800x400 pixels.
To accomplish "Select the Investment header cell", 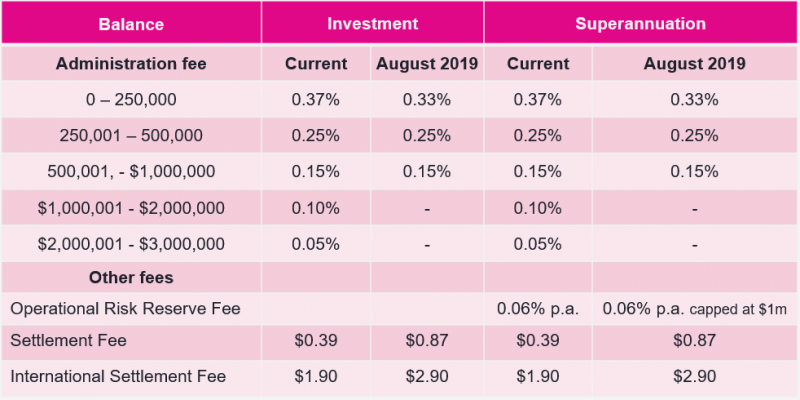I will click(372, 23).
